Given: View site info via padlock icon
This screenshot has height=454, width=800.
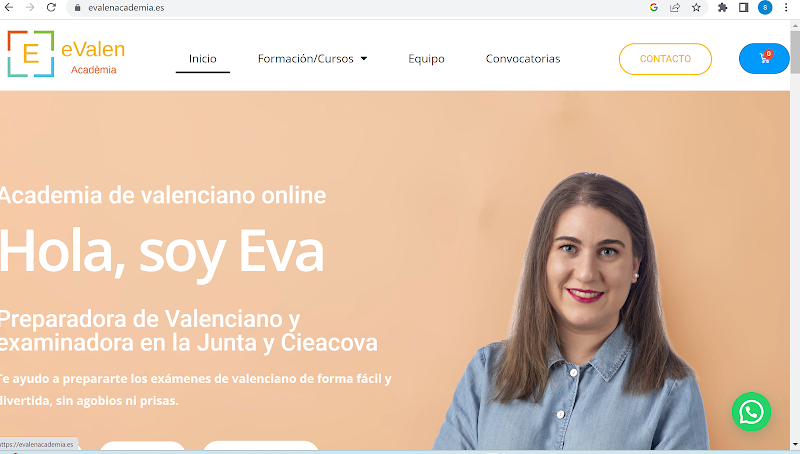Looking at the screenshot, I should point(78,8).
